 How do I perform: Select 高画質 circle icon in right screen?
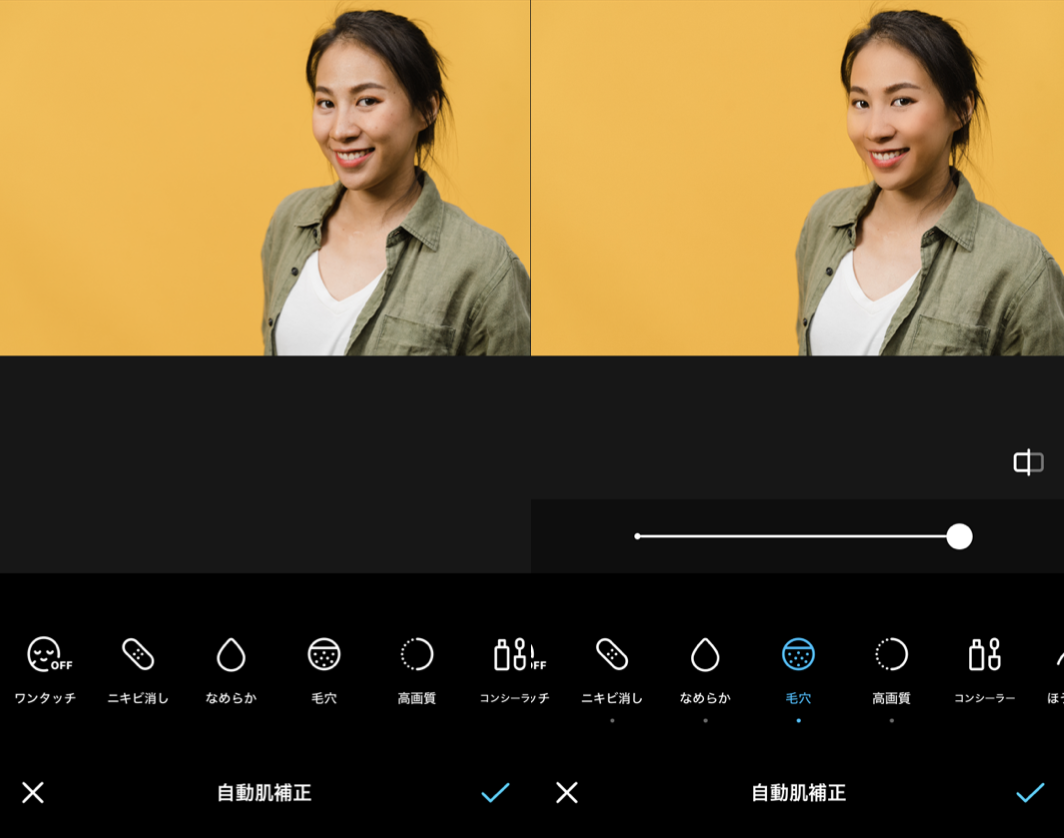(891, 656)
